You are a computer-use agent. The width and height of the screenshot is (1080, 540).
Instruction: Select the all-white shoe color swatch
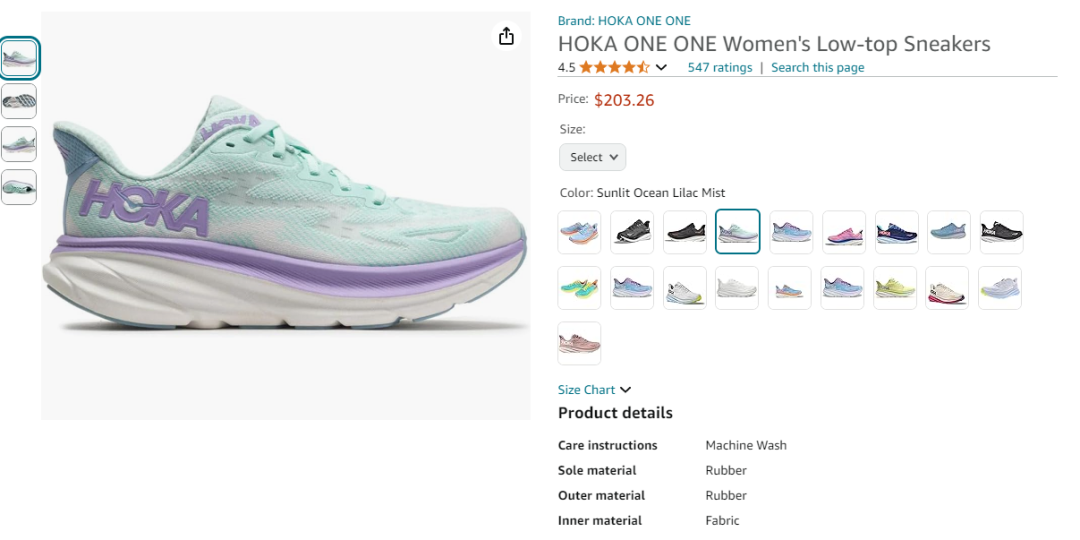pyautogui.click(x=737, y=288)
